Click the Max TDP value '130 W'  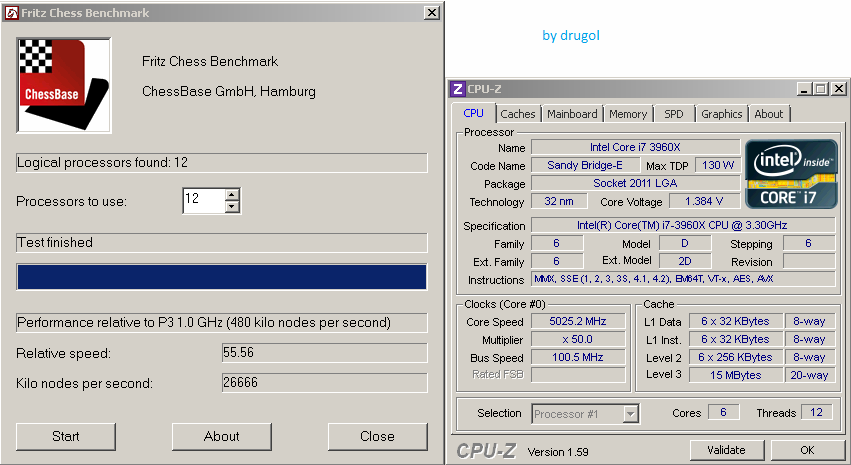(x=717, y=165)
